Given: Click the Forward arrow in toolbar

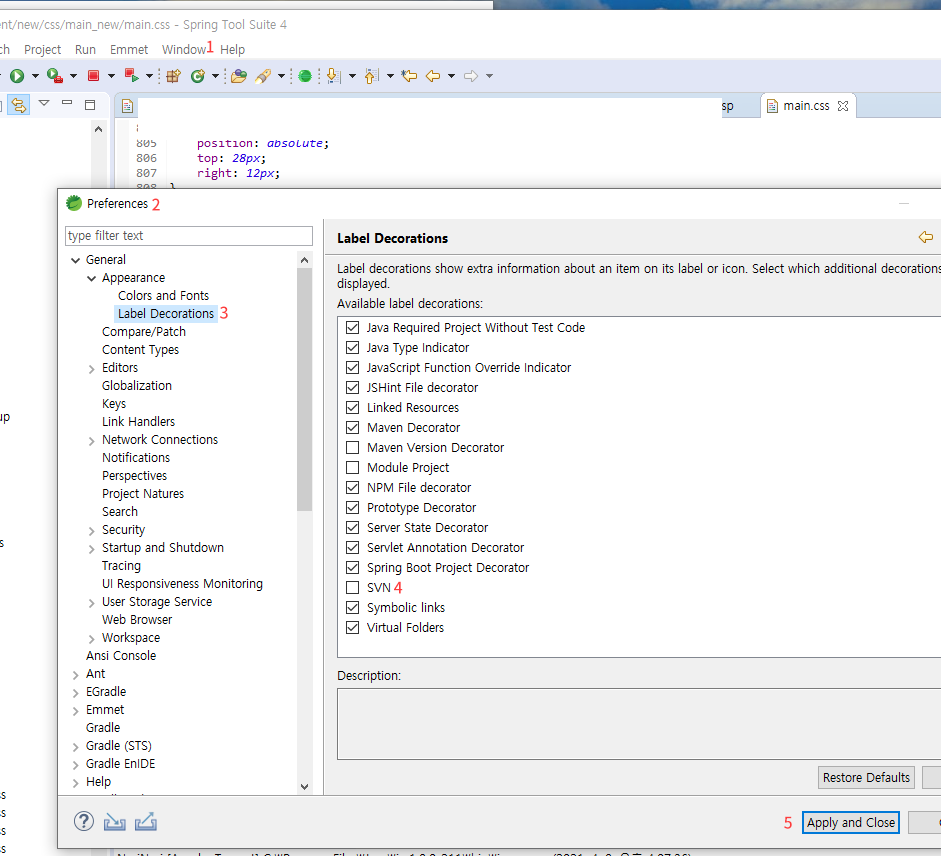Looking at the screenshot, I should pyautogui.click(x=471, y=76).
